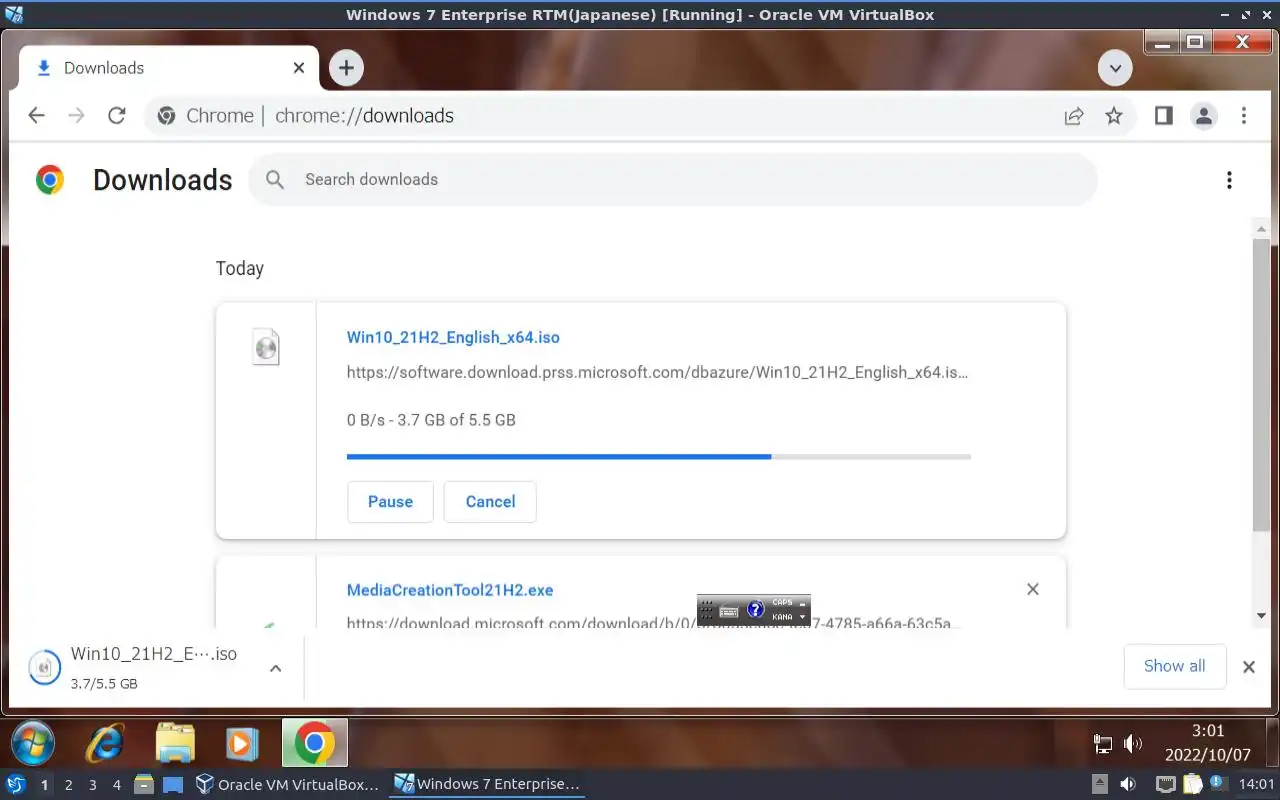This screenshot has height=800, width=1280.
Task: Switch to host workspace 3
Action: click(x=93, y=785)
